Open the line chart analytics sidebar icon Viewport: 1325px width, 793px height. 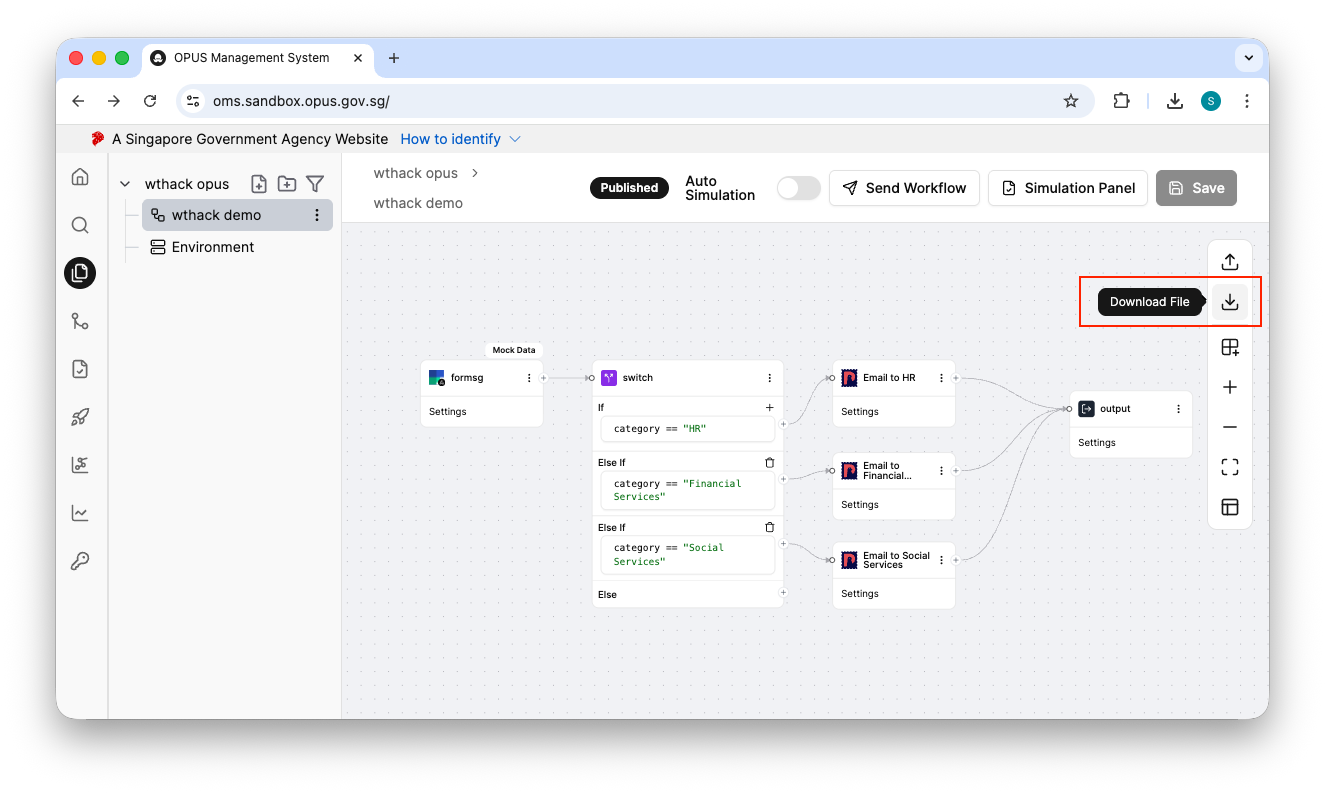tap(80, 513)
